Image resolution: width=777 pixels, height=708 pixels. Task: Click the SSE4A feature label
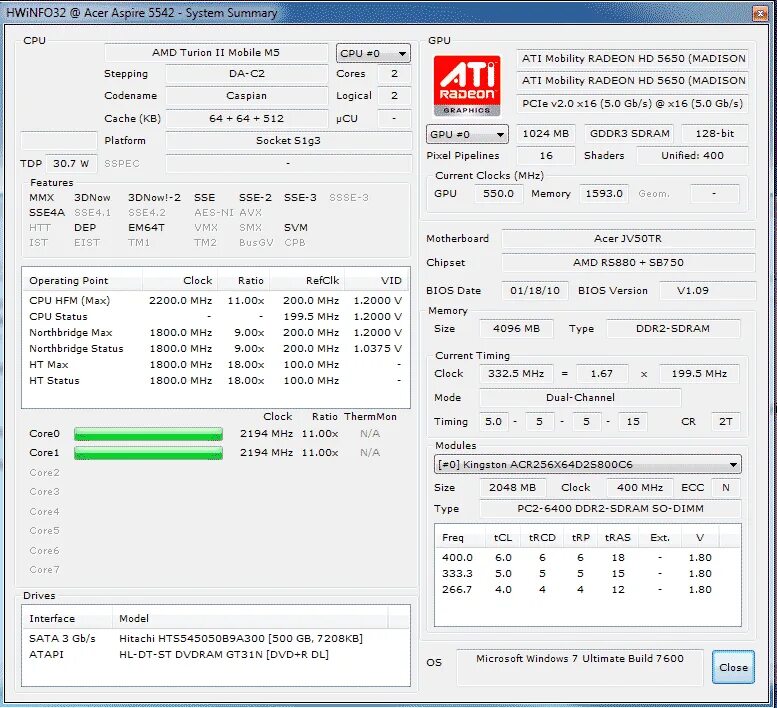click(47, 213)
